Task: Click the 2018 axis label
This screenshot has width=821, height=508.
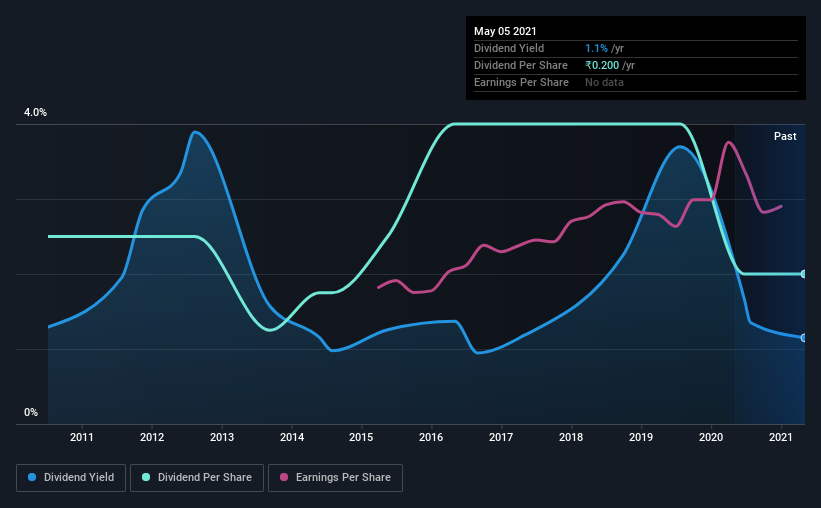Action: 571,437
